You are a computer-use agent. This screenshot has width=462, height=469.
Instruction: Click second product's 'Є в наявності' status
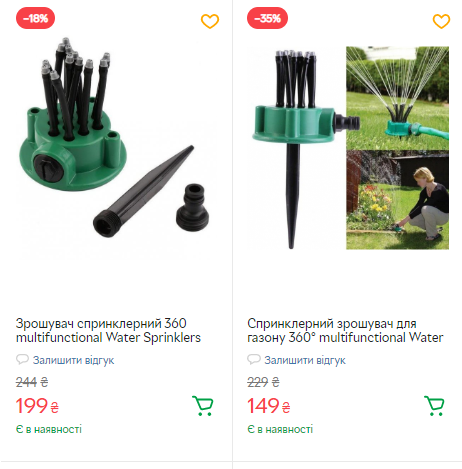(280, 429)
